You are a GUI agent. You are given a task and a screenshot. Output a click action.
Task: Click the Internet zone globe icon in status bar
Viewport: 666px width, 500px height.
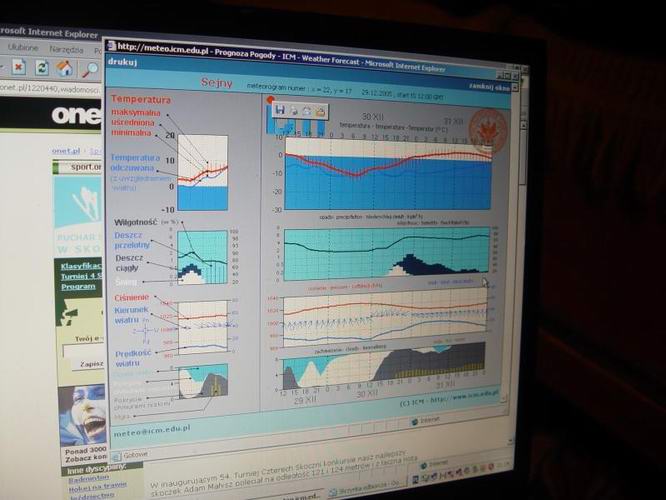[415, 422]
